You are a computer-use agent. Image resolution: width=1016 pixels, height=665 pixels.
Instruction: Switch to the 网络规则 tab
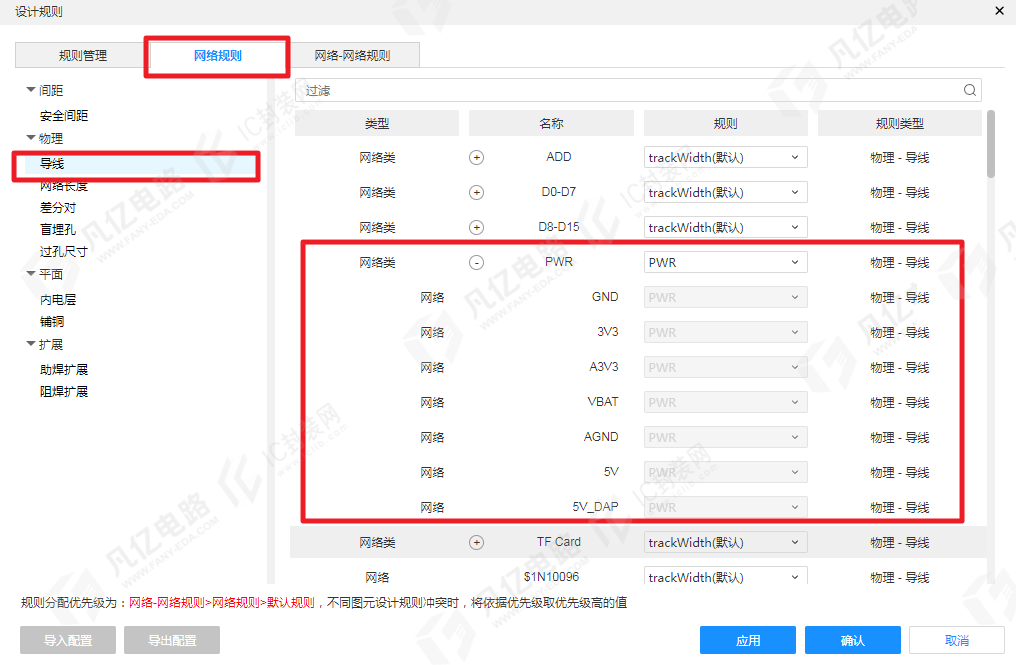click(218, 55)
